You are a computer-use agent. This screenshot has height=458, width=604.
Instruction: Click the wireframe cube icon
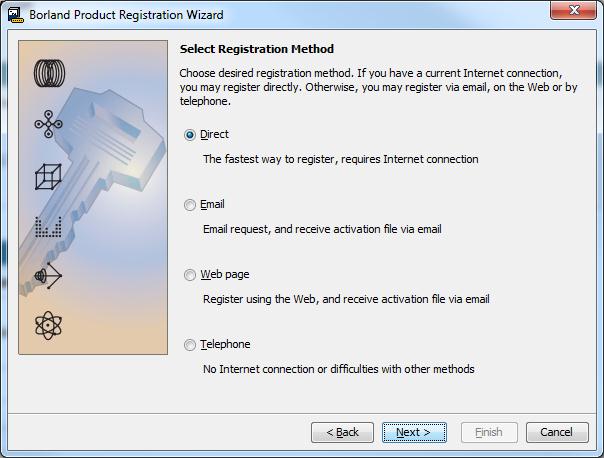(x=47, y=177)
